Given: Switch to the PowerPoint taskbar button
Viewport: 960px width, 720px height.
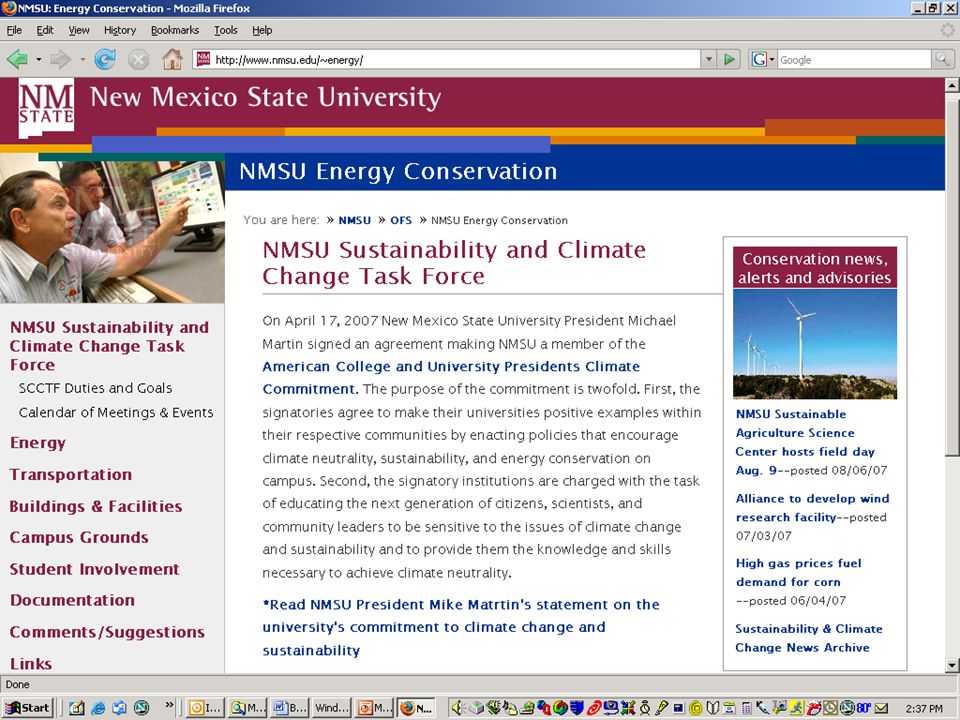Looking at the screenshot, I should (373, 708).
